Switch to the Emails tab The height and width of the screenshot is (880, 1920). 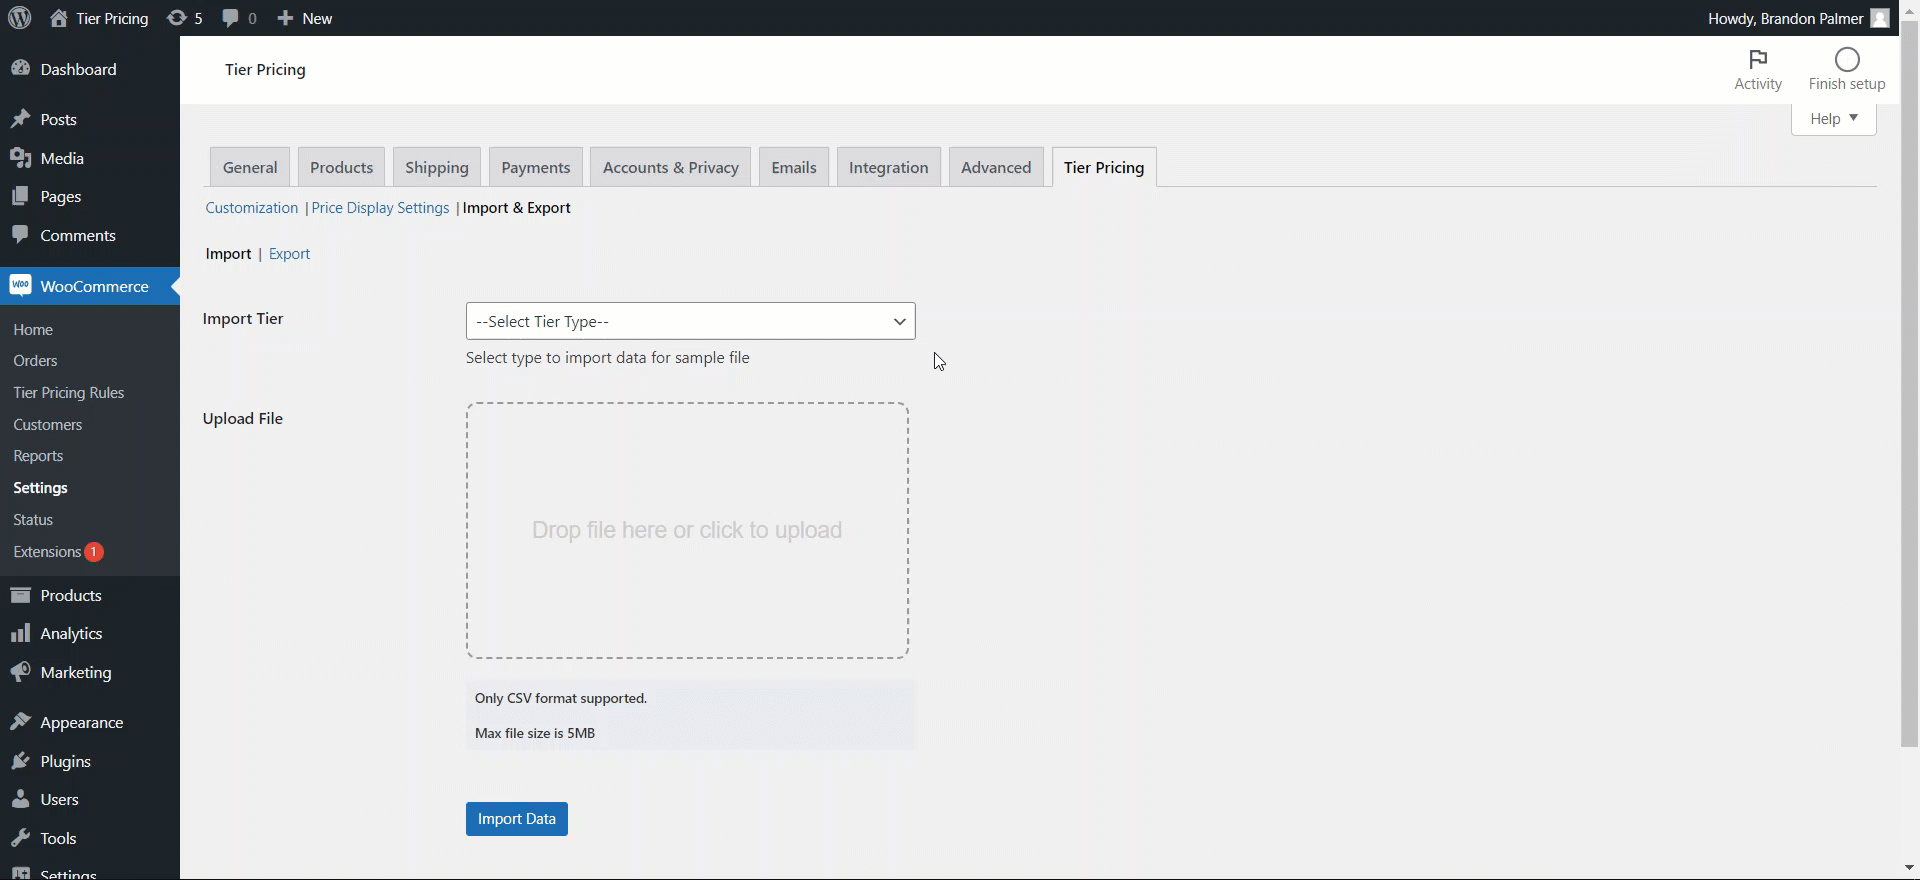pyautogui.click(x=794, y=167)
